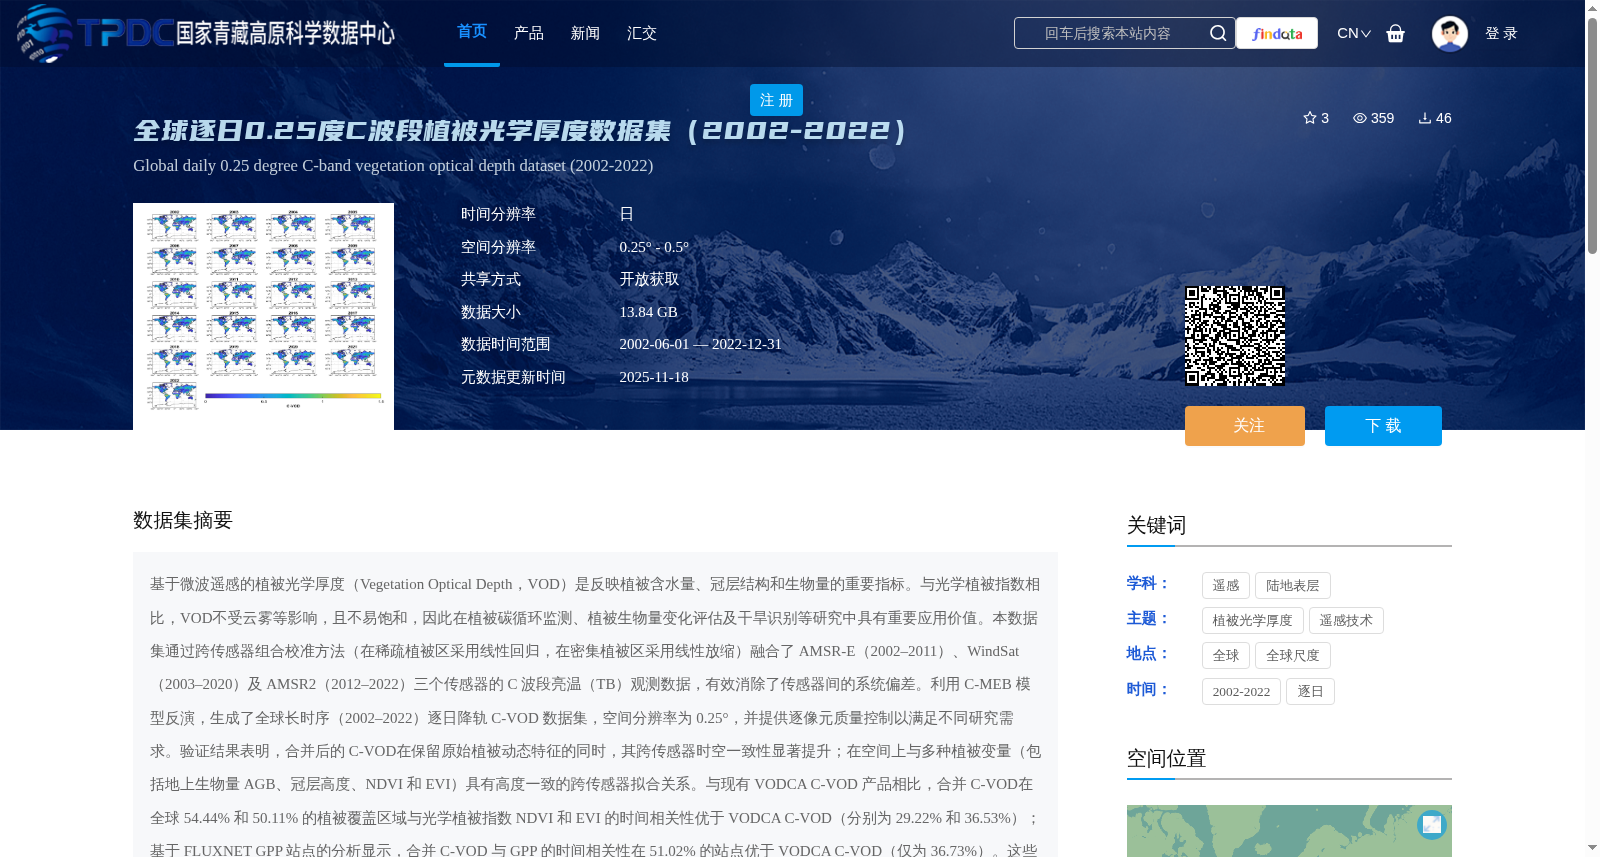Select the 逐日 time tag
The height and width of the screenshot is (857, 1600).
coord(1310,692)
